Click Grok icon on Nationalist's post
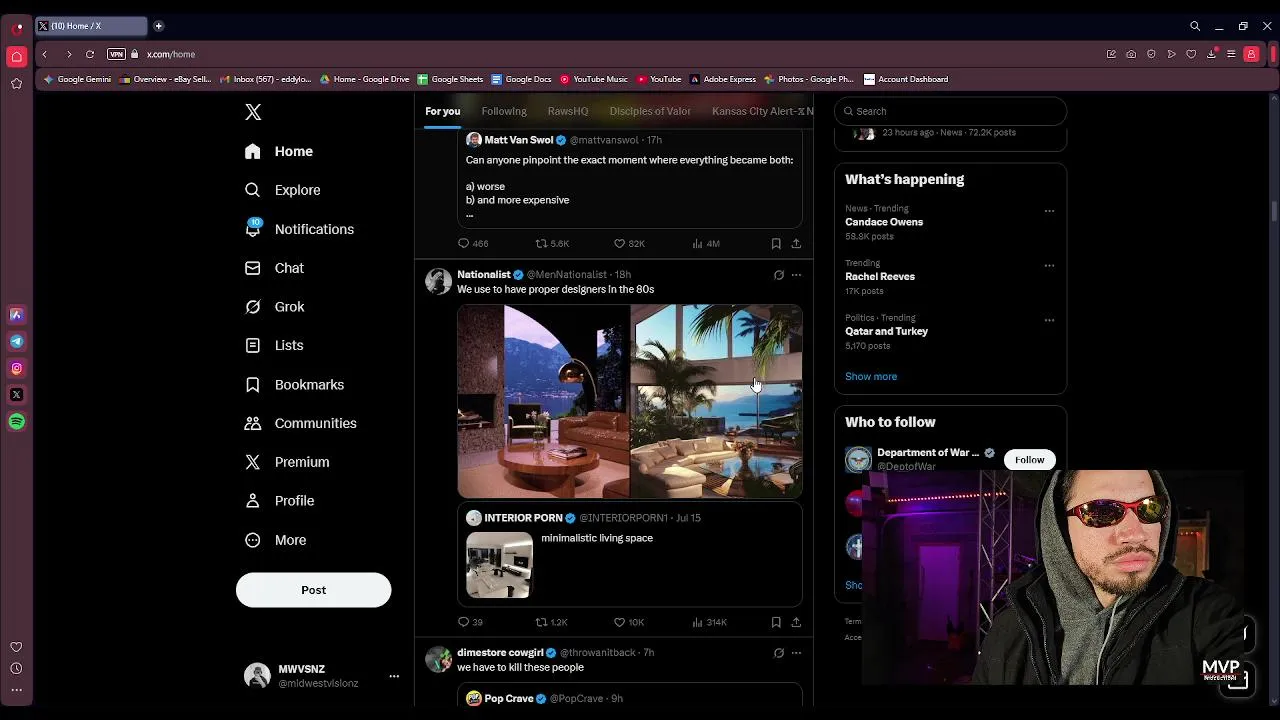The height and width of the screenshot is (720, 1280). (x=779, y=274)
